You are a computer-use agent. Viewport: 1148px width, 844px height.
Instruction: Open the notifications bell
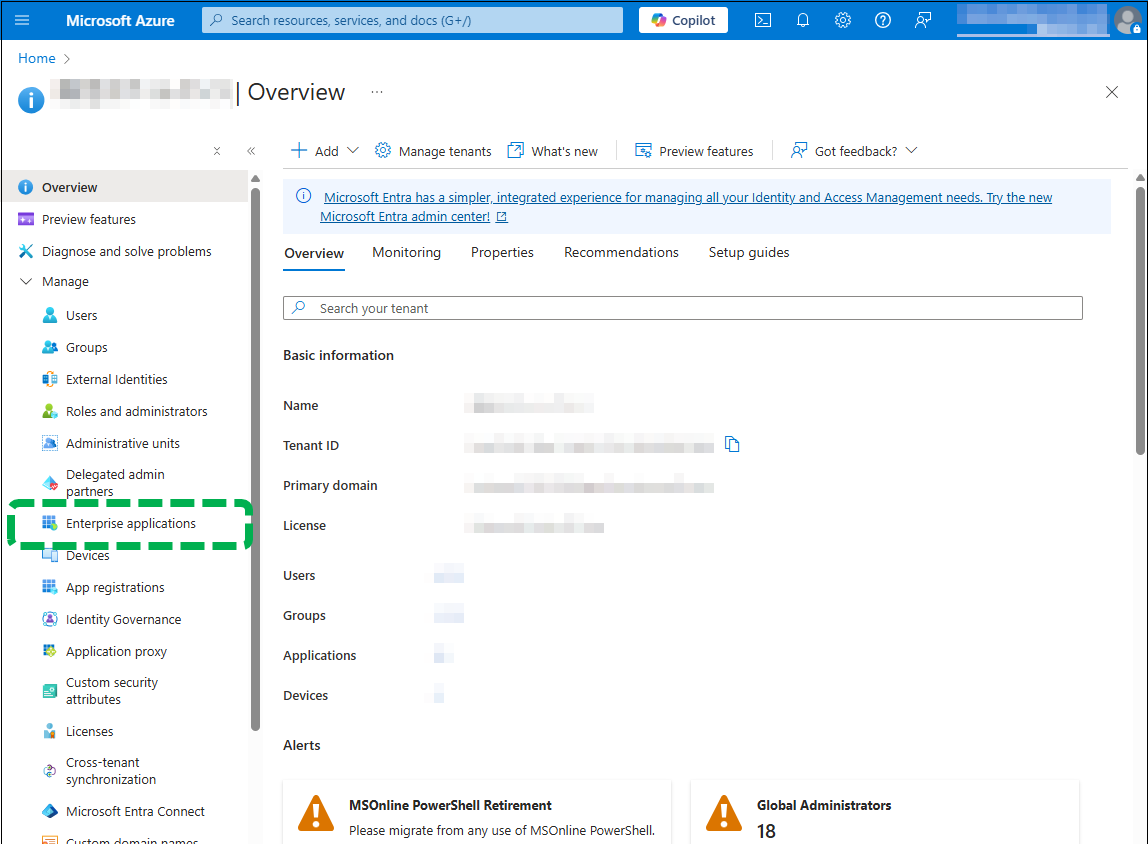802,20
